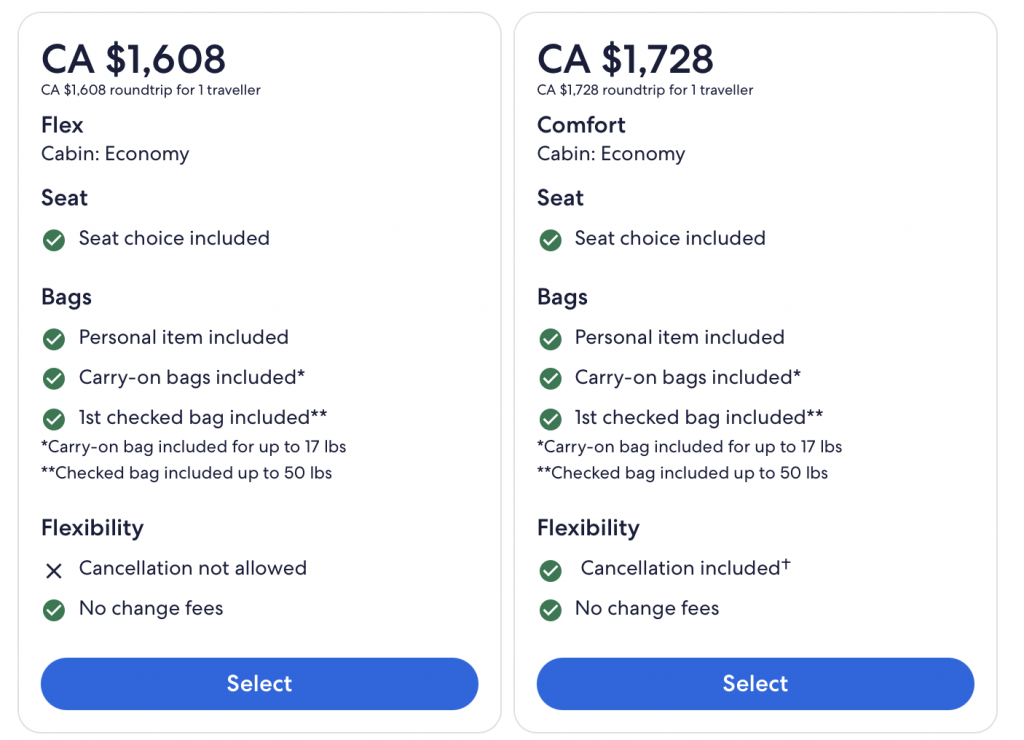The width and height of the screenshot is (1024, 740).
Task: Click the Flex fare name label
Action: (62, 125)
